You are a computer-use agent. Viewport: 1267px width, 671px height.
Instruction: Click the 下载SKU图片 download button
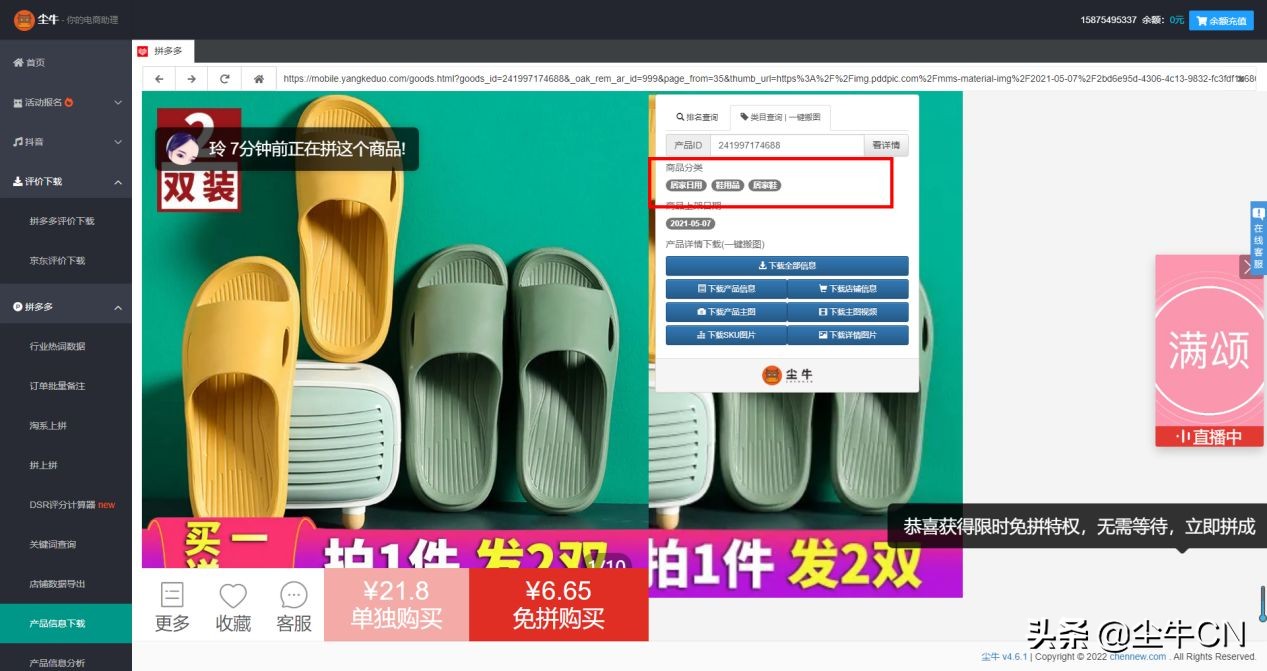click(725, 334)
